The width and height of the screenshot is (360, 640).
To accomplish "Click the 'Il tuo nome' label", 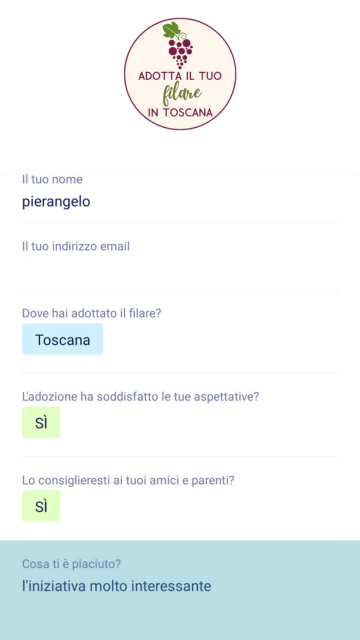I will point(52,179).
